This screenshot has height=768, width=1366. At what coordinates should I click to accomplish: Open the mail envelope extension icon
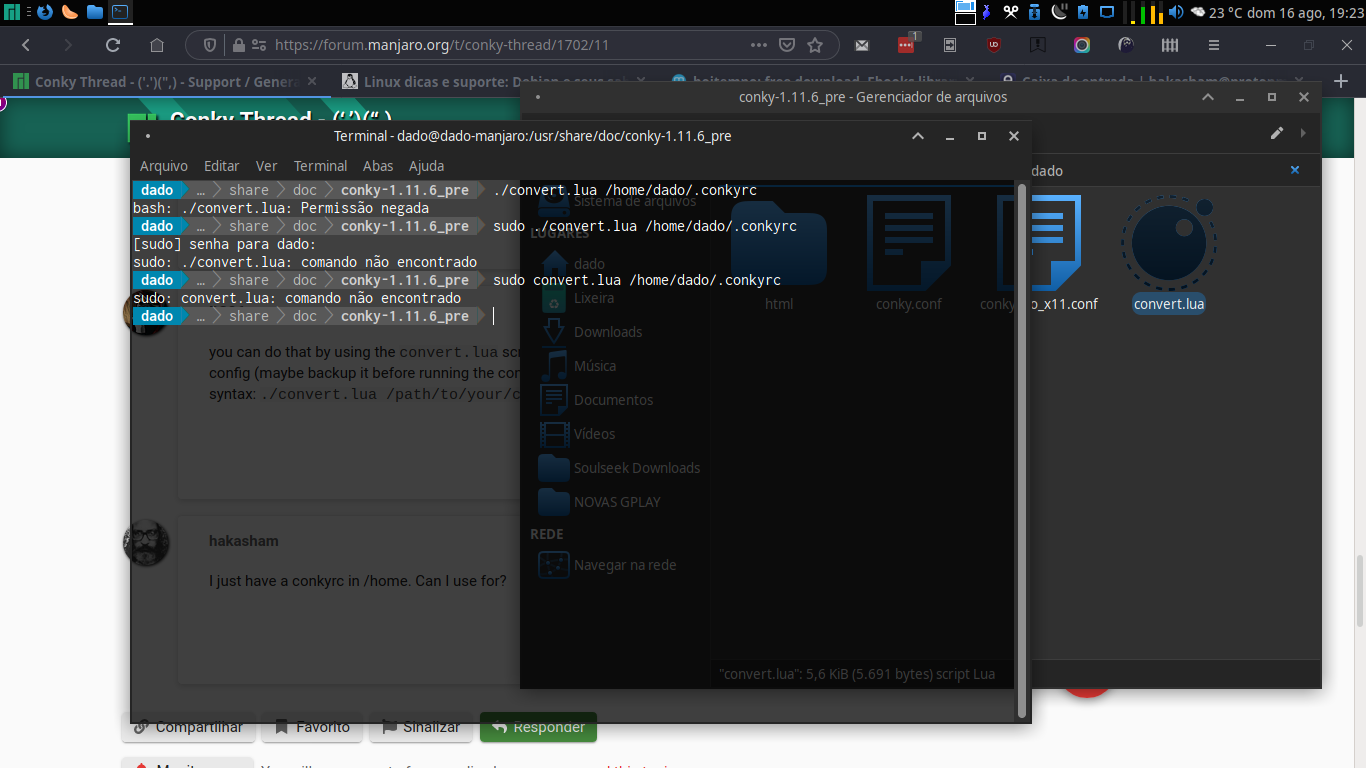tap(862, 45)
